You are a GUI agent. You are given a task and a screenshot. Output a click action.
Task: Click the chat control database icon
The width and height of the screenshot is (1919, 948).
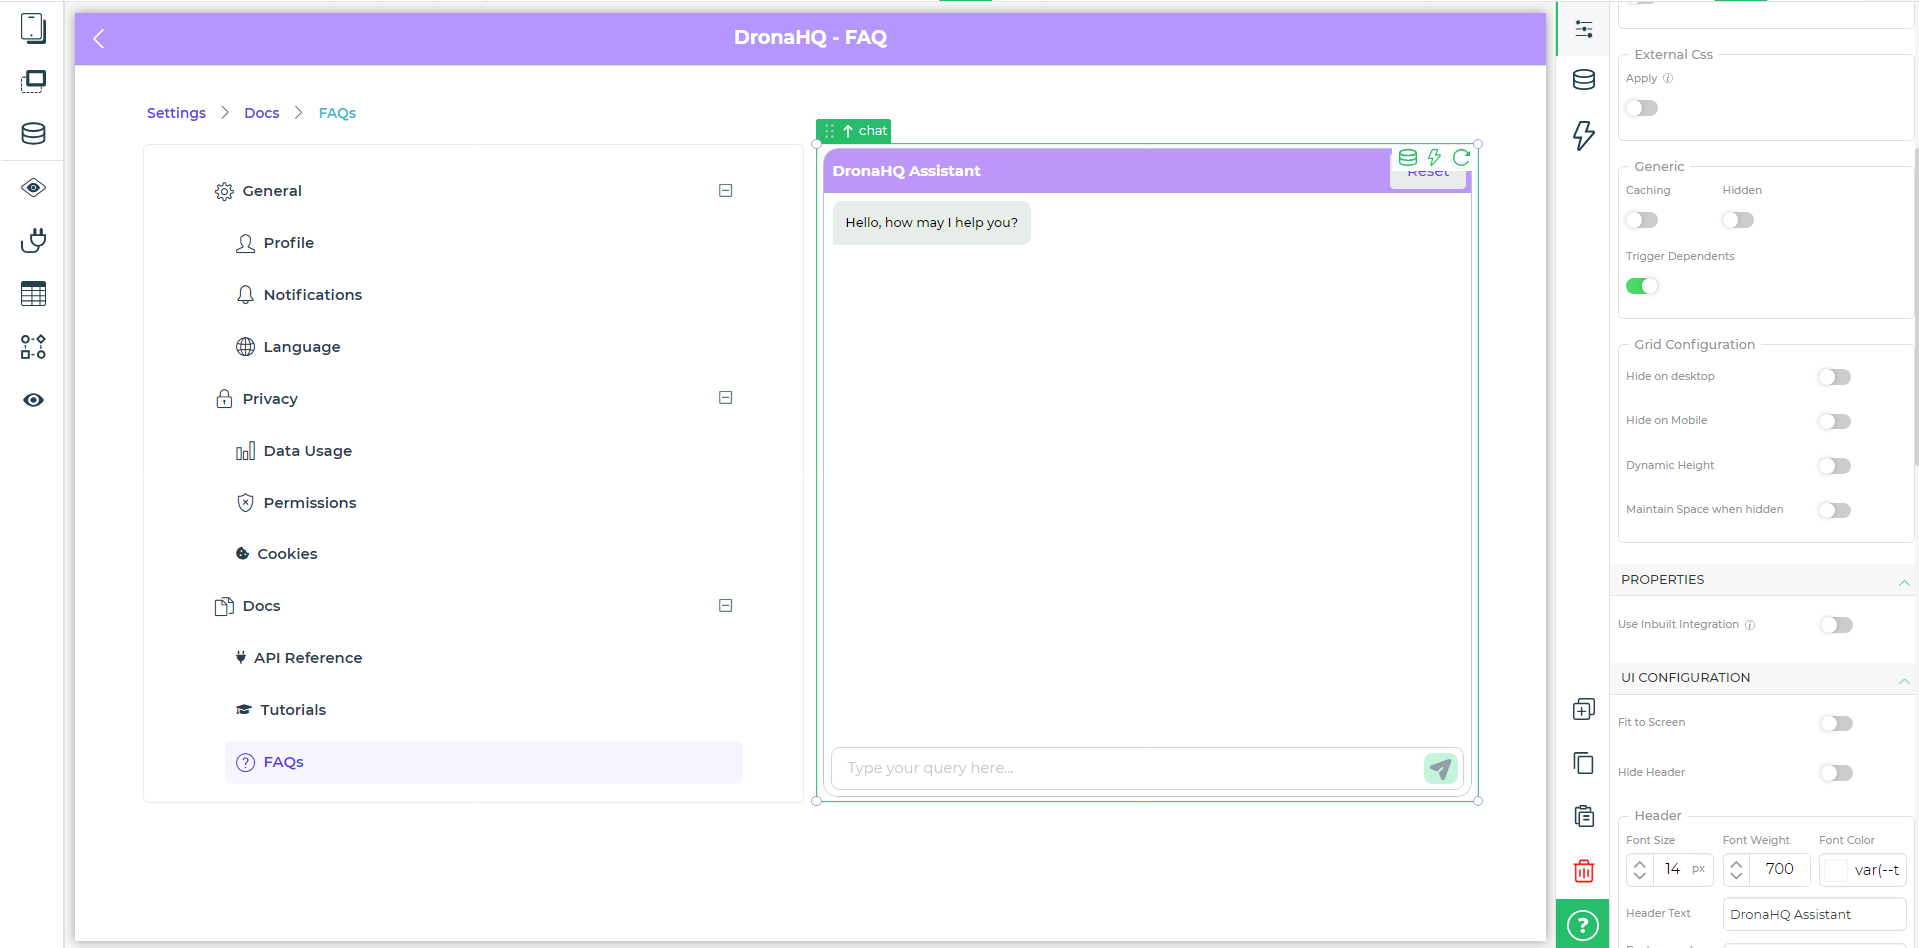click(x=1408, y=157)
